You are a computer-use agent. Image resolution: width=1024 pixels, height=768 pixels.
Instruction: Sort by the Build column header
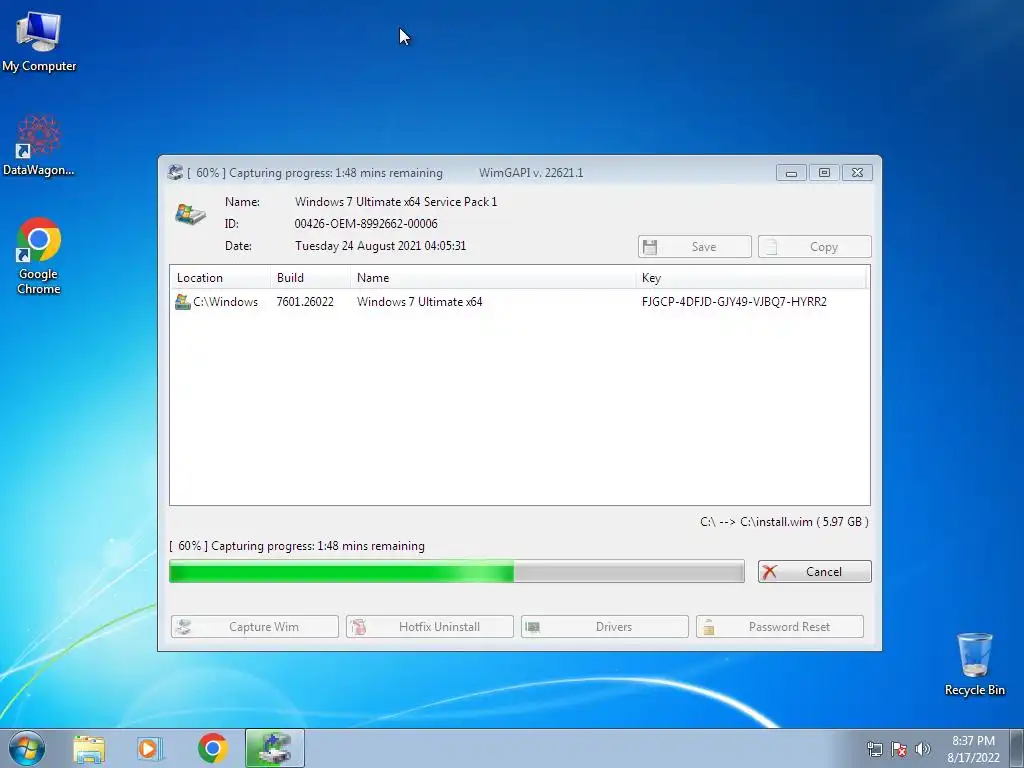pos(310,278)
